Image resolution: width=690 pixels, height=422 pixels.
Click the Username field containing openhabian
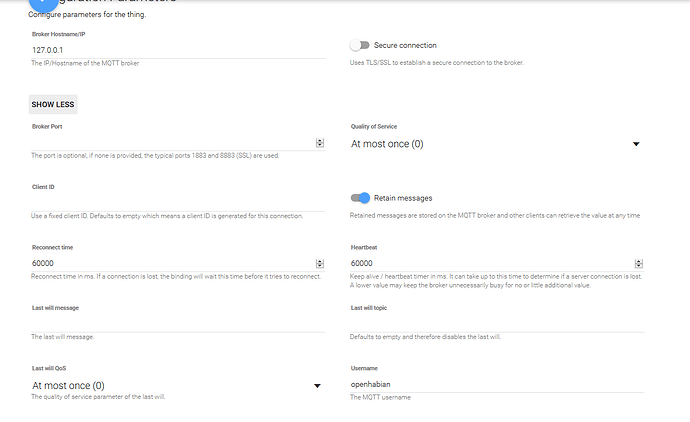[496, 384]
